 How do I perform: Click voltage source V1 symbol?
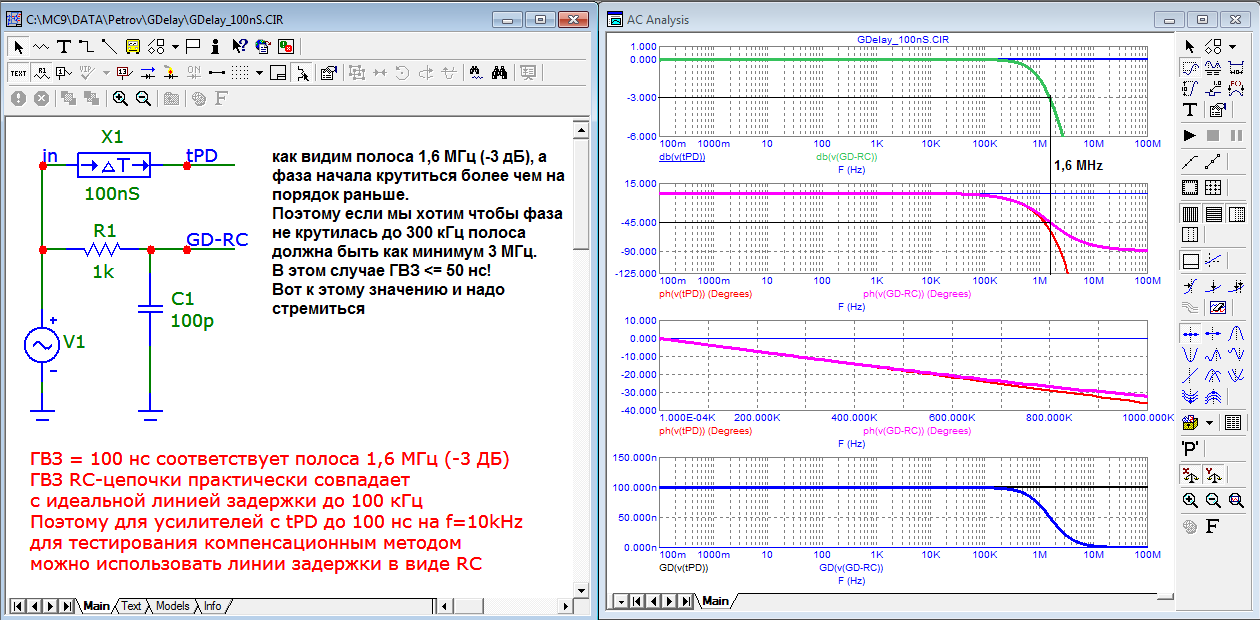tap(42, 343)
